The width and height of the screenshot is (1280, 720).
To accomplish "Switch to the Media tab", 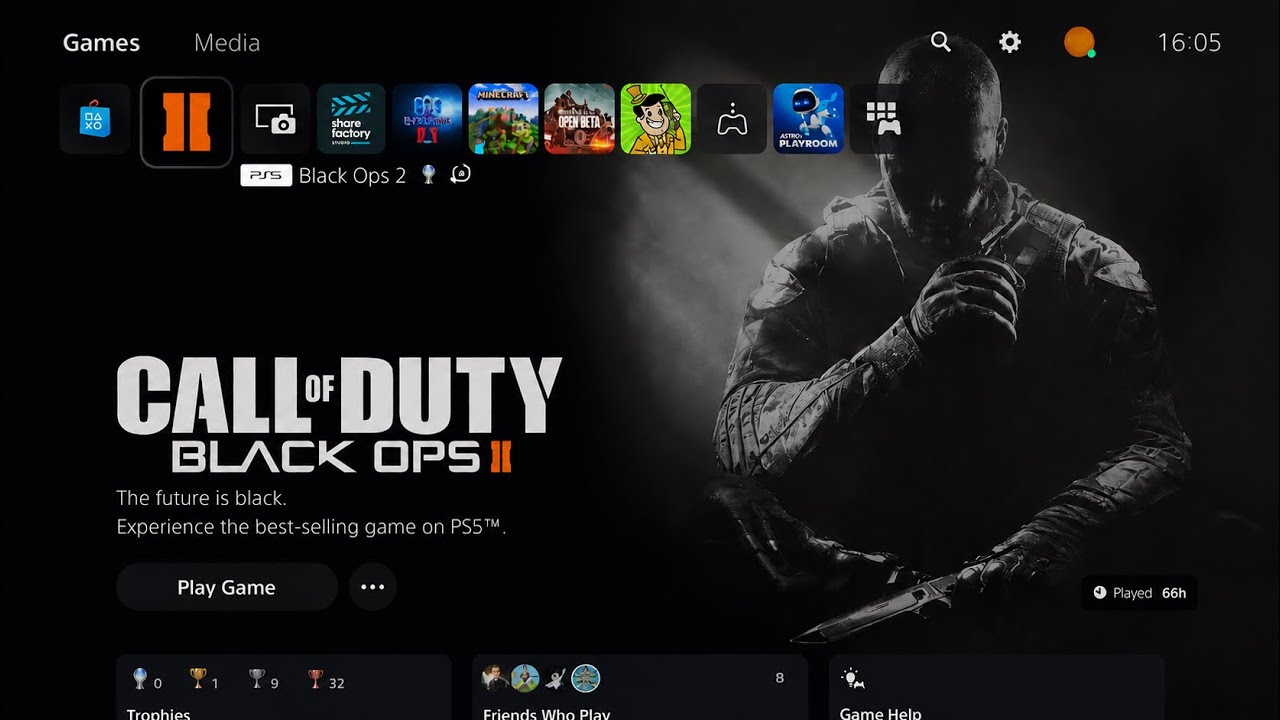I will point(227,43).
